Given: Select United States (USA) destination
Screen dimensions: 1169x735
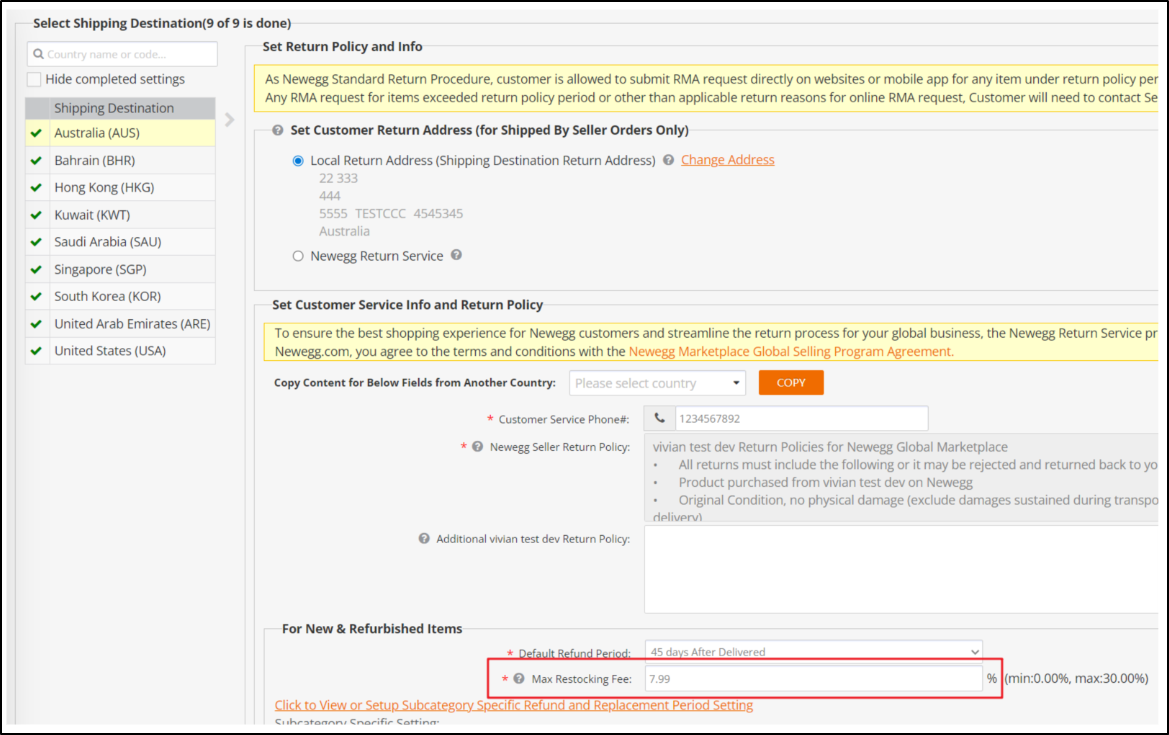Looking at the screenshot, I should (x=110, y=351).
